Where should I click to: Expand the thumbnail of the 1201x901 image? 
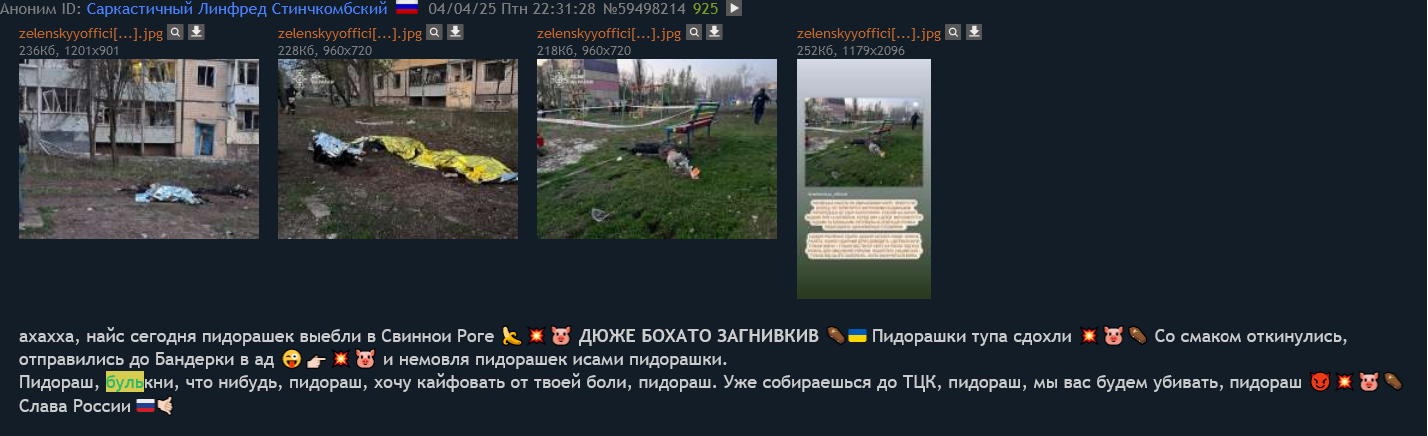coord(139,149)
